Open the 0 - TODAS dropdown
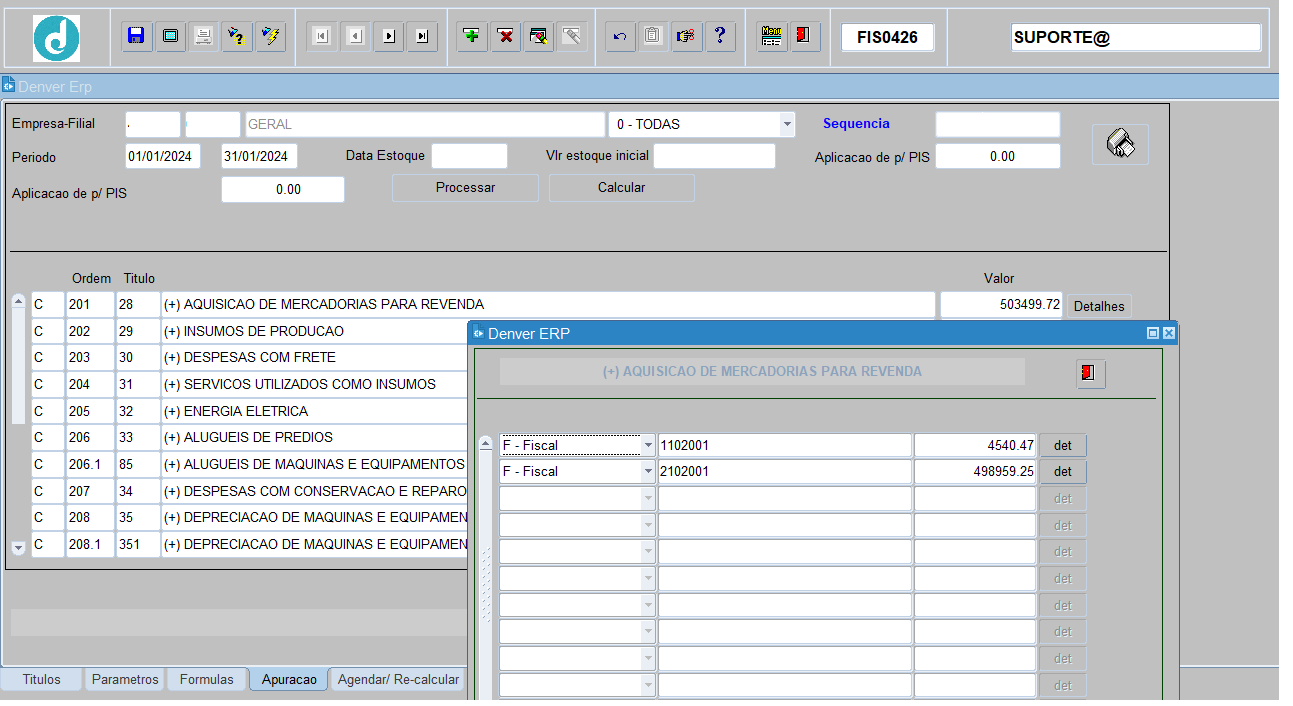1293x706 pixels. click(787, 125)
